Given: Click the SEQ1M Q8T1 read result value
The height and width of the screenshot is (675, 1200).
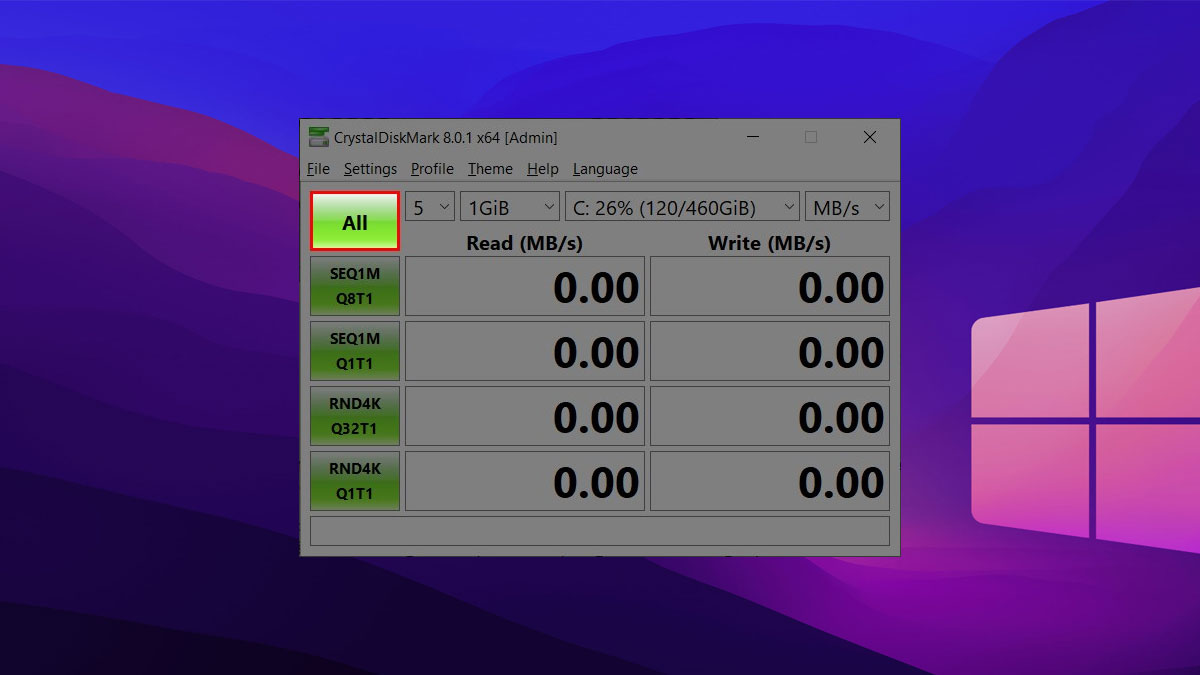Looking at the screenshot, I should click(525, 286).
